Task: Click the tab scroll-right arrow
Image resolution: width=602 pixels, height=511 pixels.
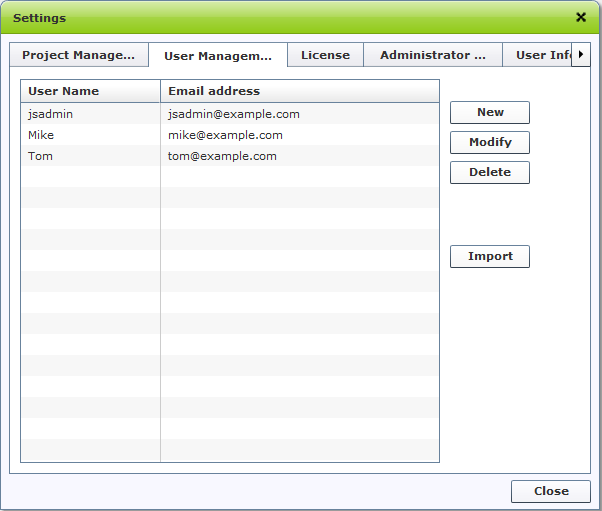Action: (x=581, y=55)
